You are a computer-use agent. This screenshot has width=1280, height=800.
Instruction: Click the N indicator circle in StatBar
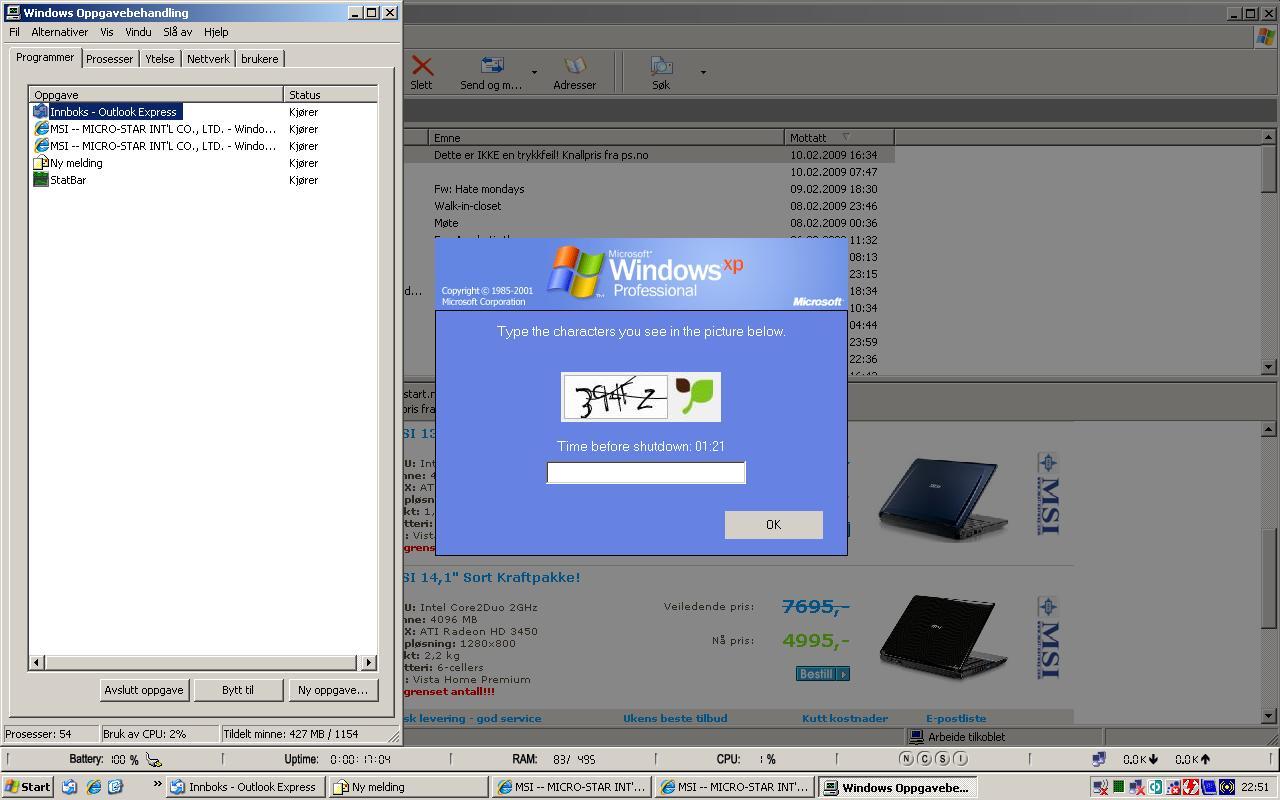907,759
